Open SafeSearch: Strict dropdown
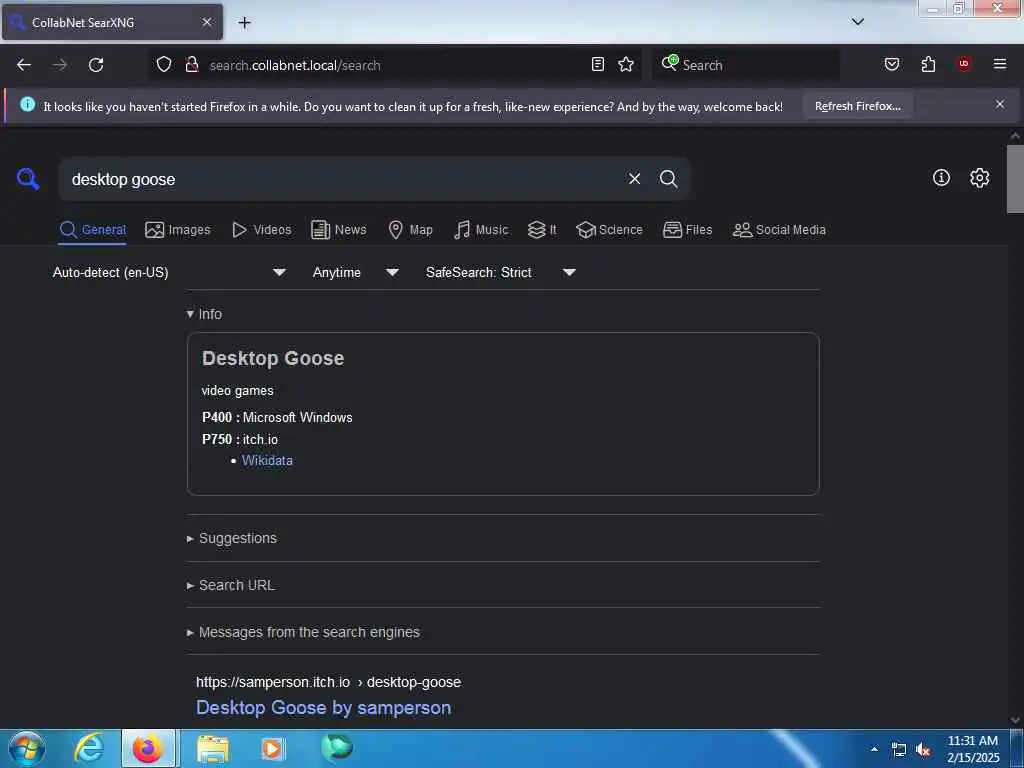The height and width of the screenshot is (768, 1024). (x=501, y=272)
